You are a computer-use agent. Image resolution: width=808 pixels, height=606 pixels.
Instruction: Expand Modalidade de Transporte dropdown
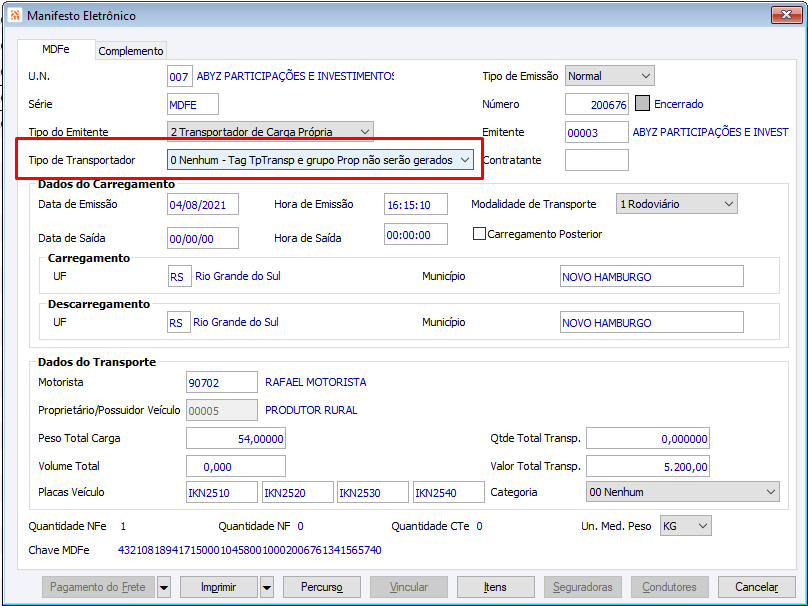coord(677,204)
